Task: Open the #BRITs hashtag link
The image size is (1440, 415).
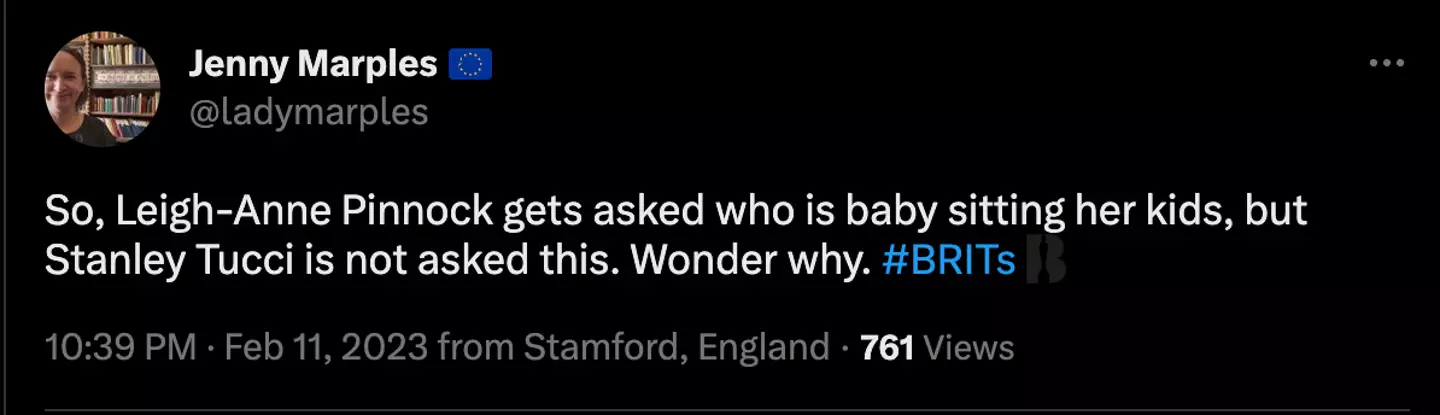Action: pyautogui.click(x=949, y=260)
